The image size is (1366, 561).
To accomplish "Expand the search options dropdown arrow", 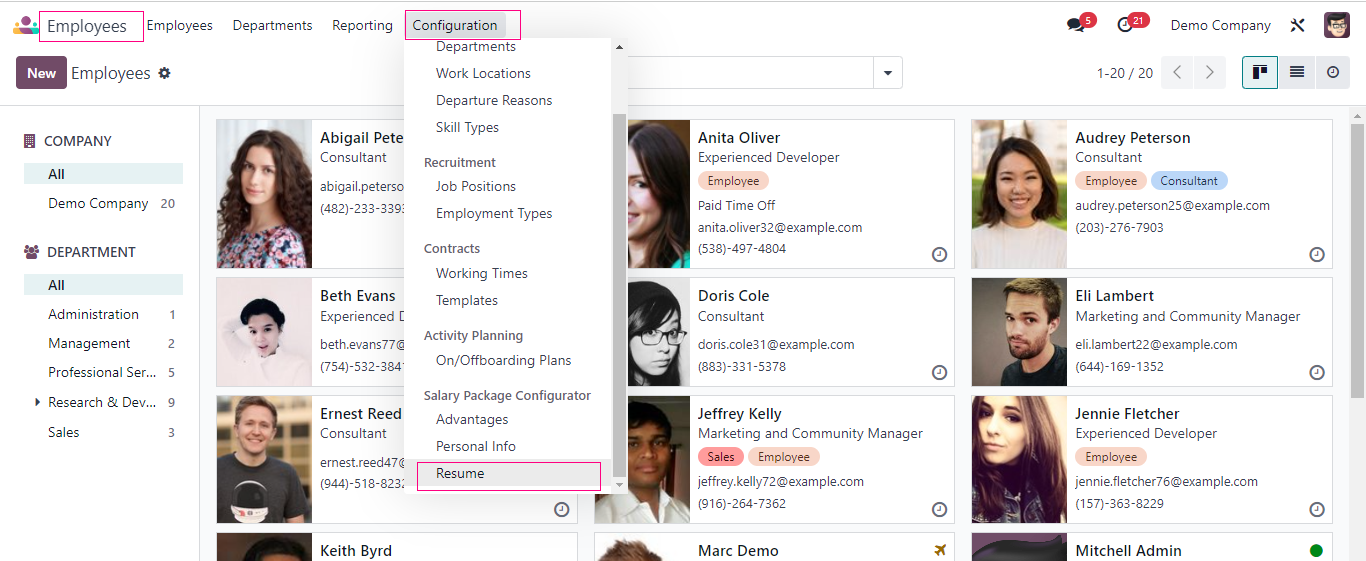I will [888, 72].
